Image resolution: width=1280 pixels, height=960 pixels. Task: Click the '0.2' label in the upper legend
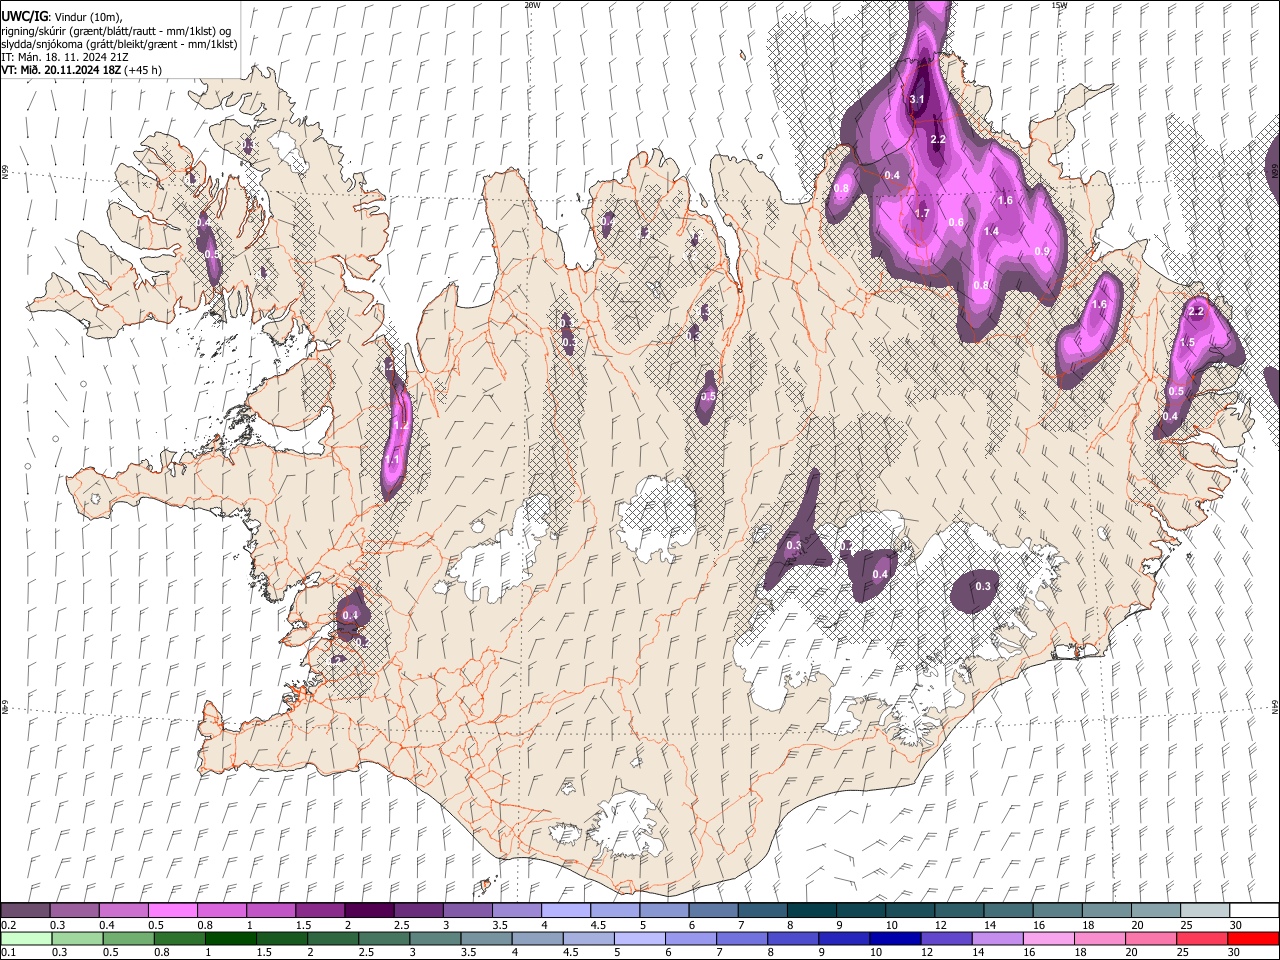8,925
